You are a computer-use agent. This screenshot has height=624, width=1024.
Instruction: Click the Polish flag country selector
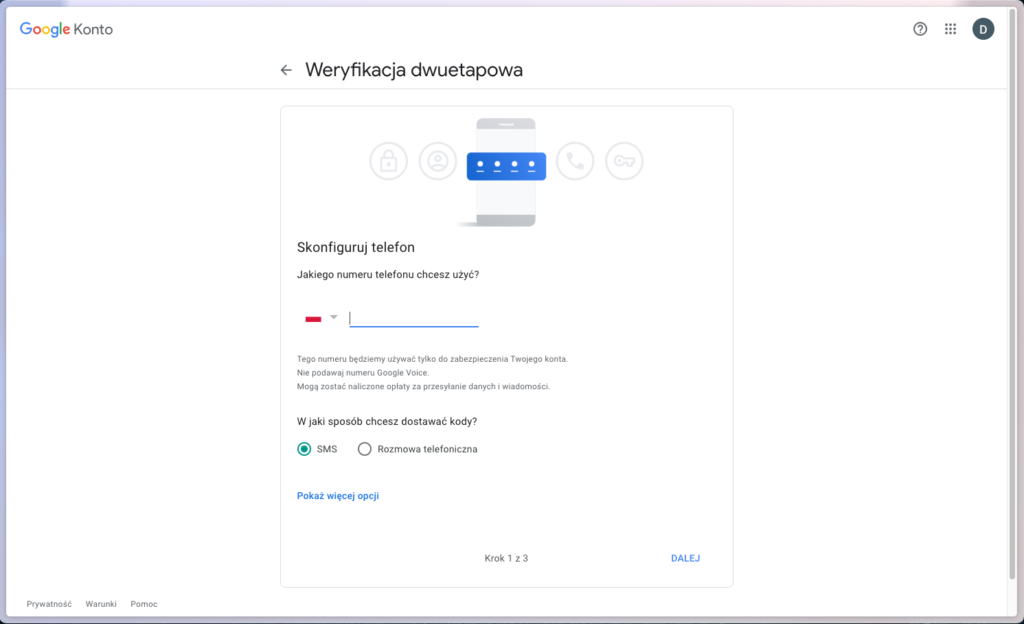point(313,319)
